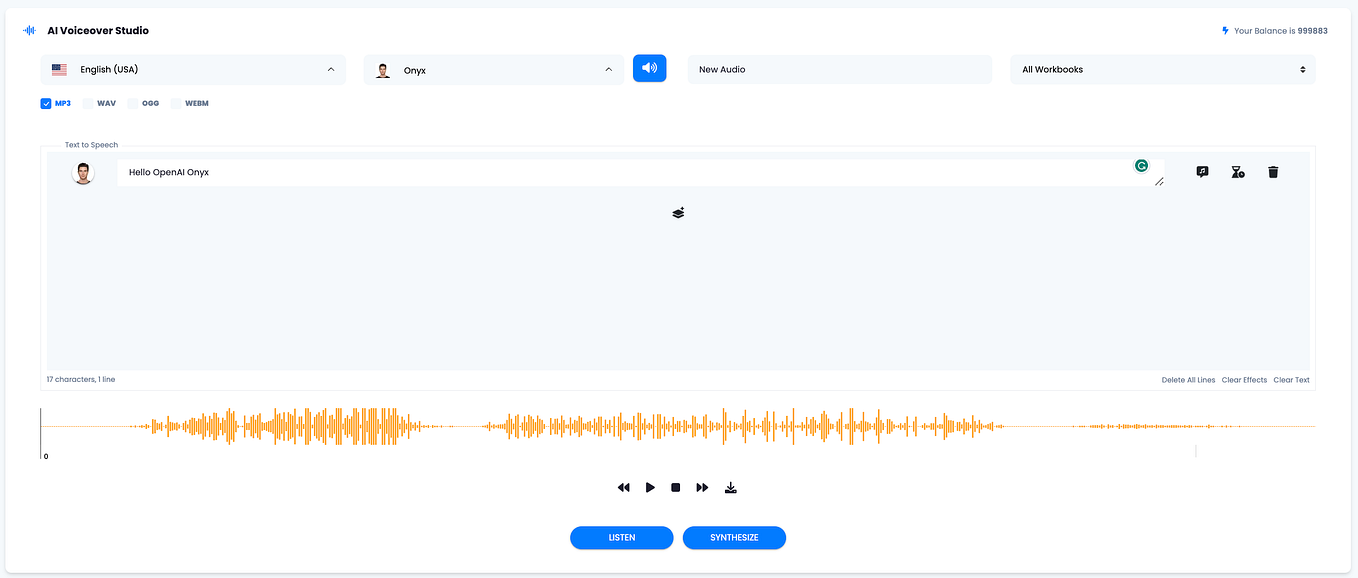Open the All Workbooks dropdown
Viewport: 1358px width, 578px height.
coord(1162,69)
